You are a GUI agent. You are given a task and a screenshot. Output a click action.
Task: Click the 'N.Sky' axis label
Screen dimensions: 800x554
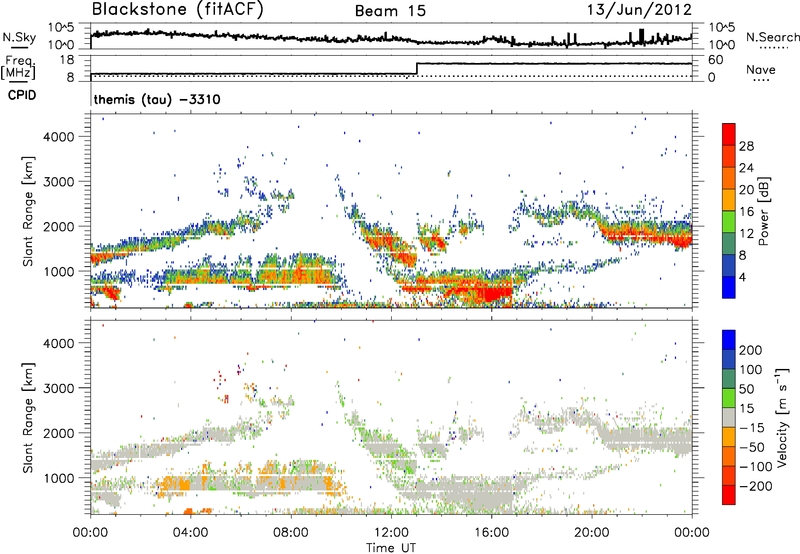tap(19, 37)
